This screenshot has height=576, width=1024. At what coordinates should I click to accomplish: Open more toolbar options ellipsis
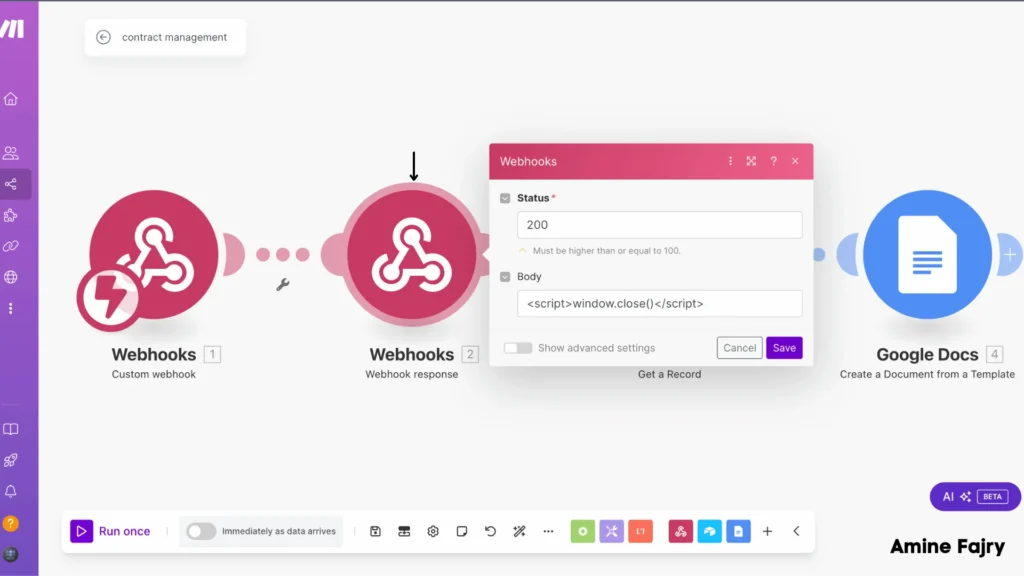pos(548,531)
